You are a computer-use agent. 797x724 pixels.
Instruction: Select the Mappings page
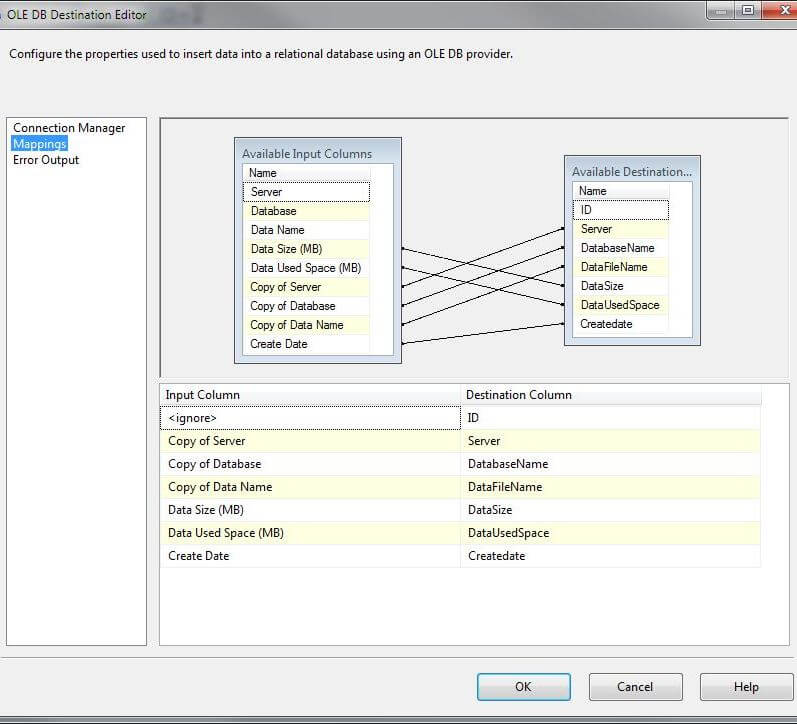coord(40,144)
